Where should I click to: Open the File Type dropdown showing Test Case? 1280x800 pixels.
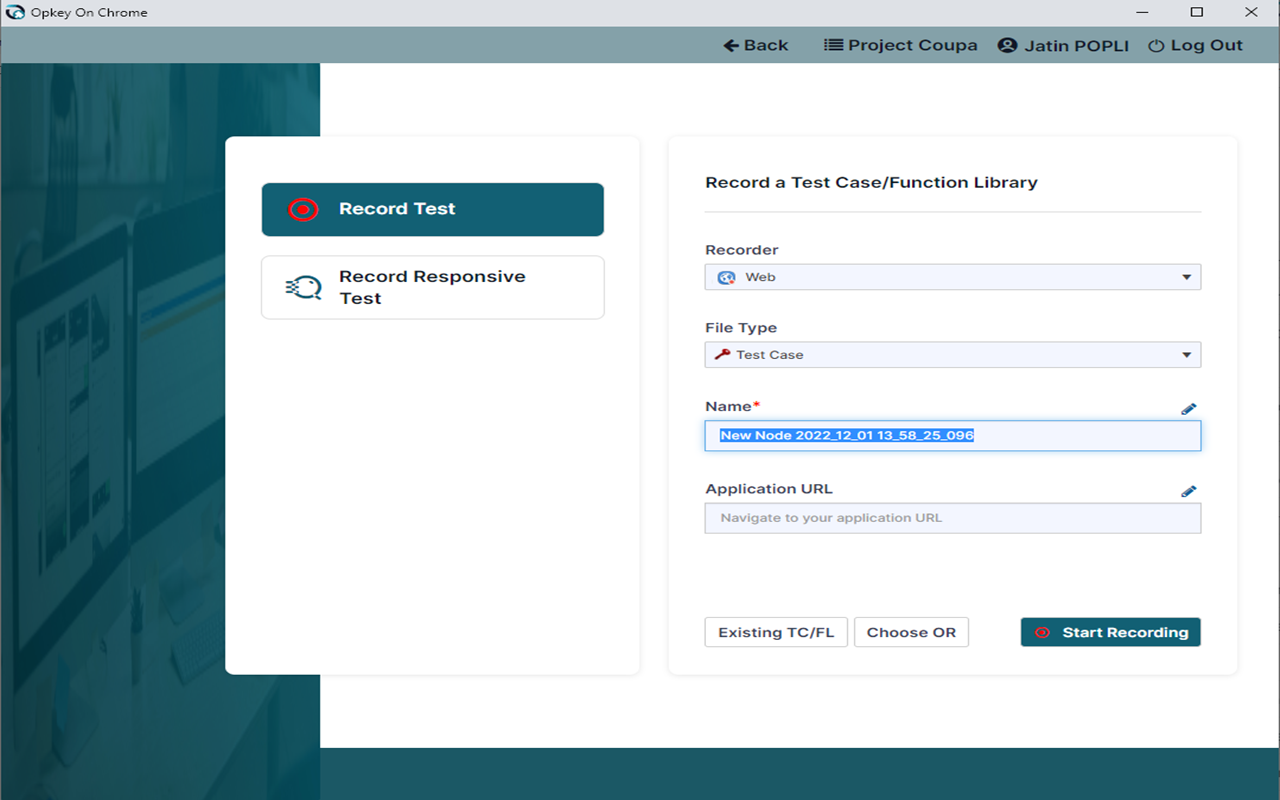953,354
